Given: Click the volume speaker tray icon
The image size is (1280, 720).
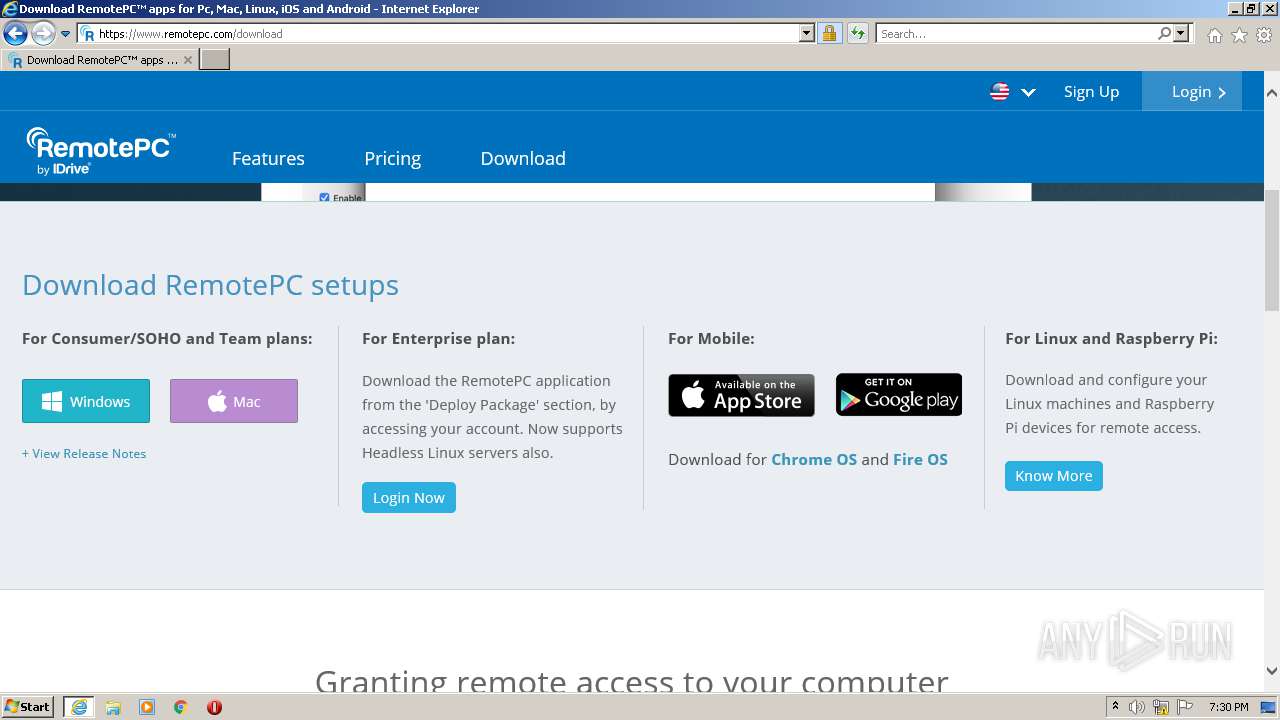Looking at the screenshot, I should pyautogui.click(x=1137, y=707).
